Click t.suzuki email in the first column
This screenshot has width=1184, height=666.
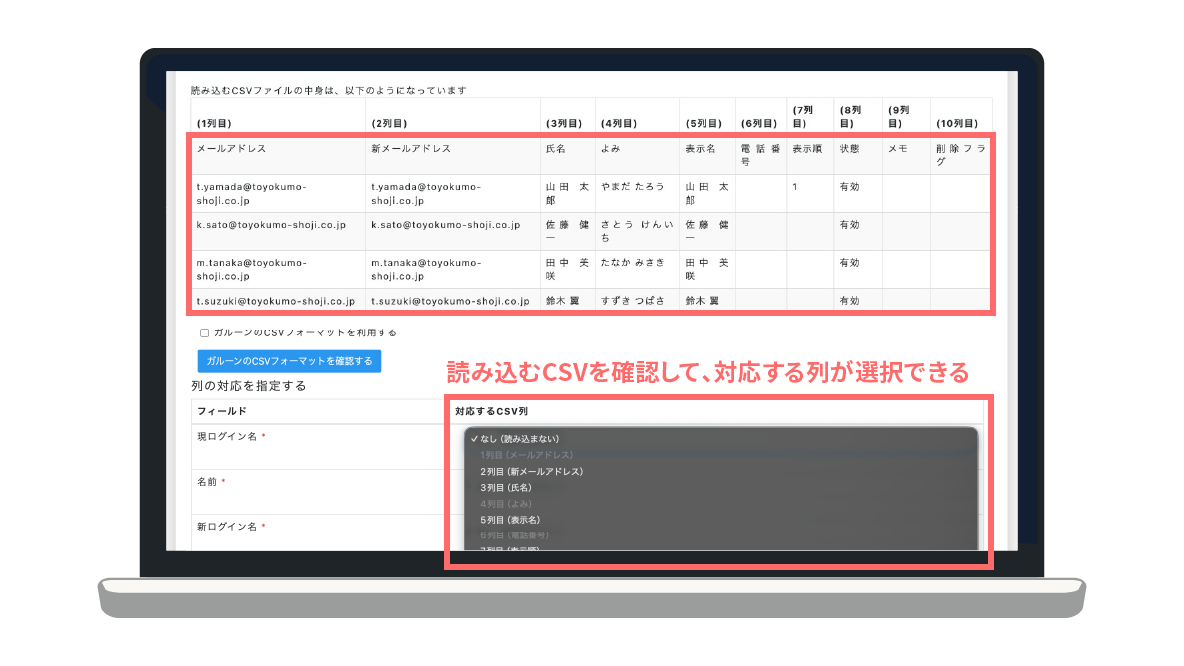(x=278, y=301)
